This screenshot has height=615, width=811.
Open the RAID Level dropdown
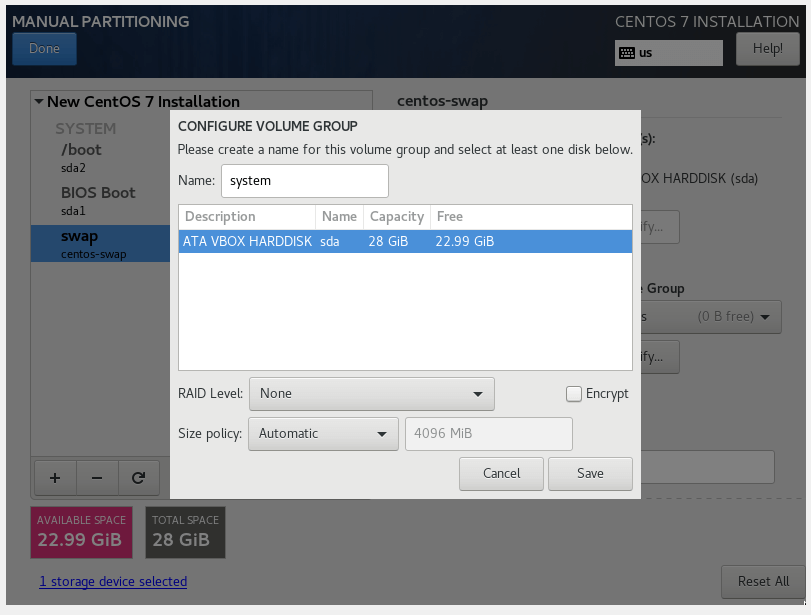(371, 394)
